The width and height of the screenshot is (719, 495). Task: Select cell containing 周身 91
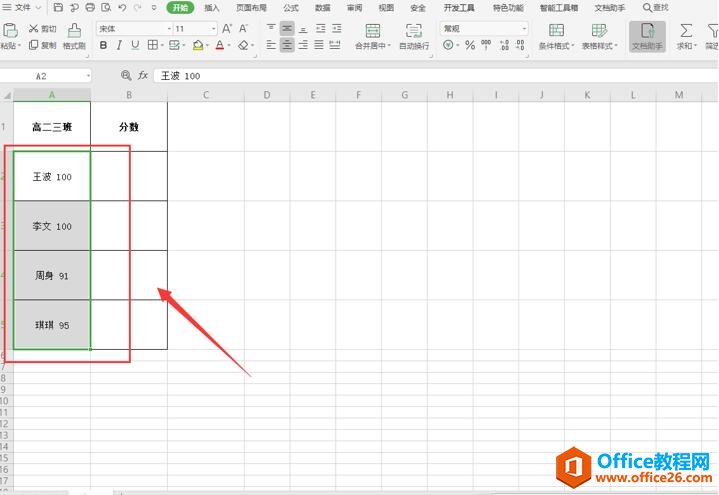[52, 275]
